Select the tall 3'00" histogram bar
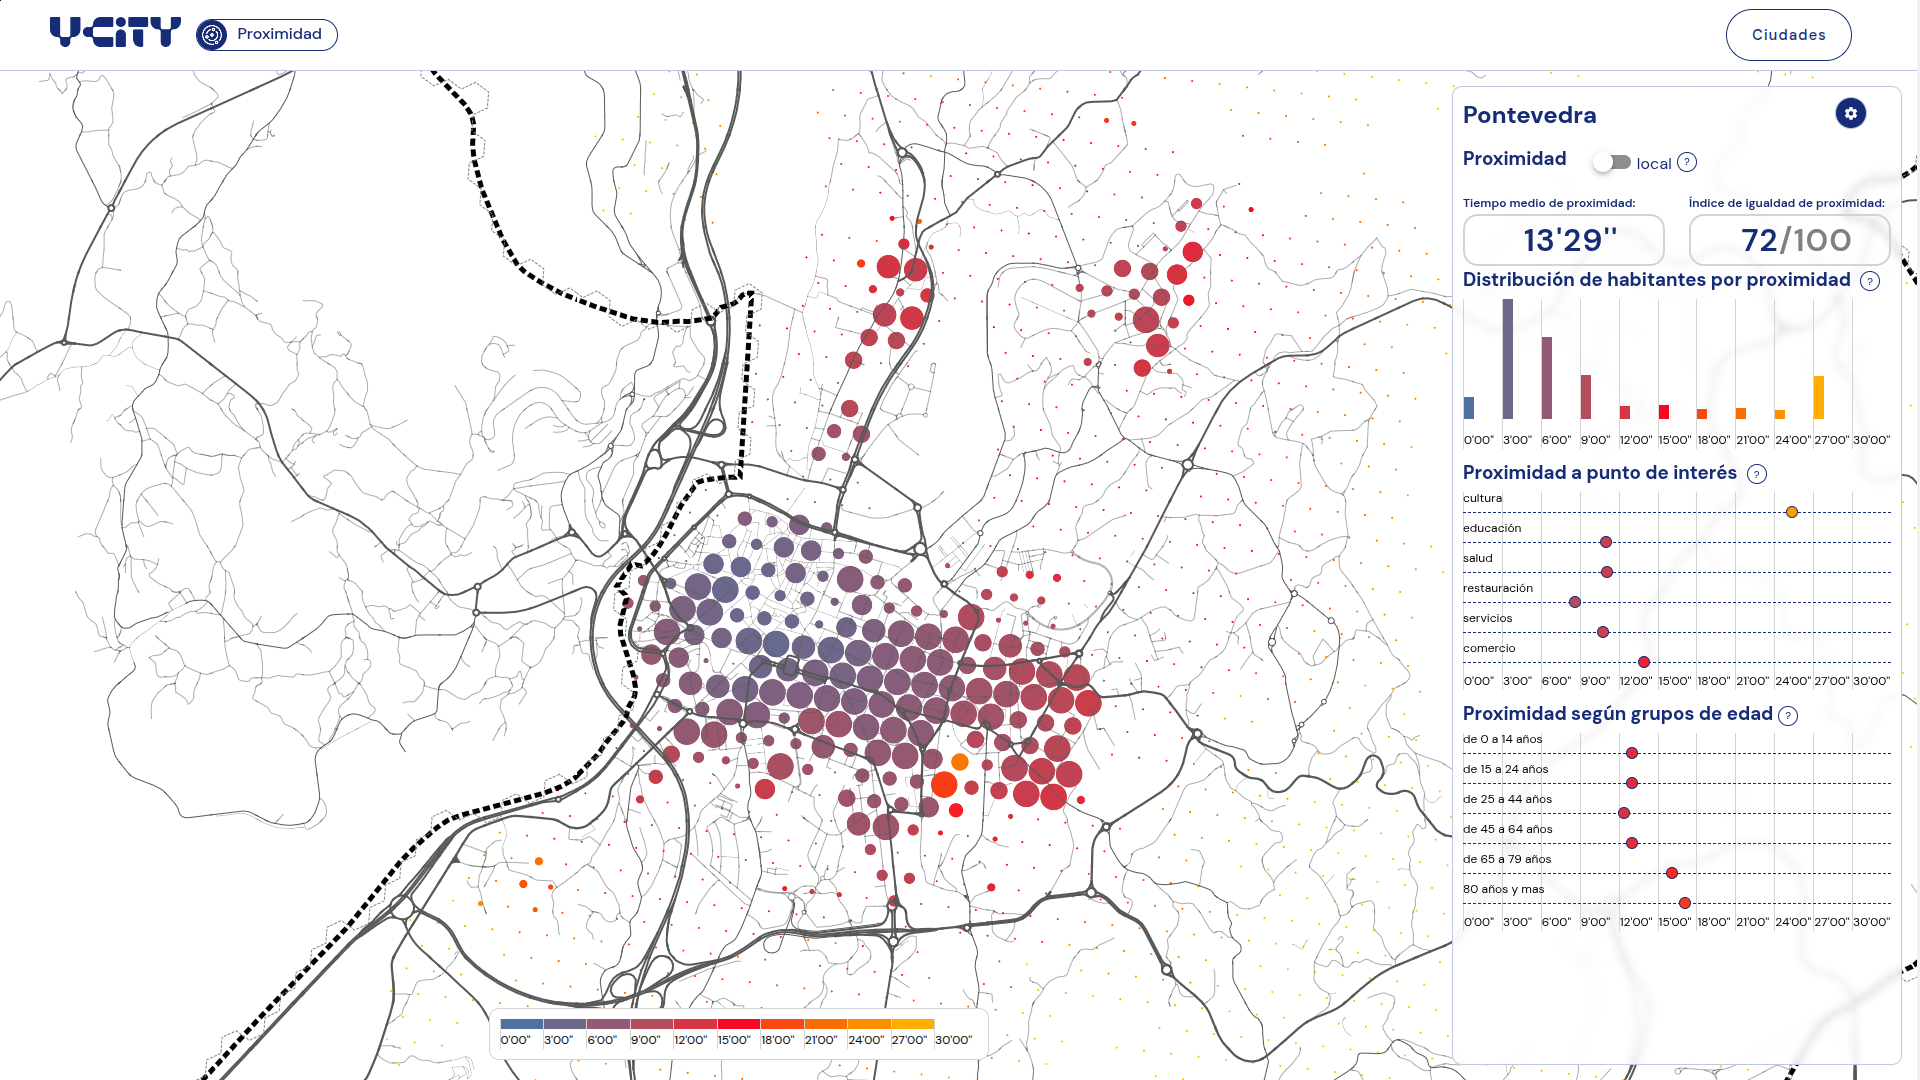Screen dimensions: 1920x1080 [x=1508, y=359]
